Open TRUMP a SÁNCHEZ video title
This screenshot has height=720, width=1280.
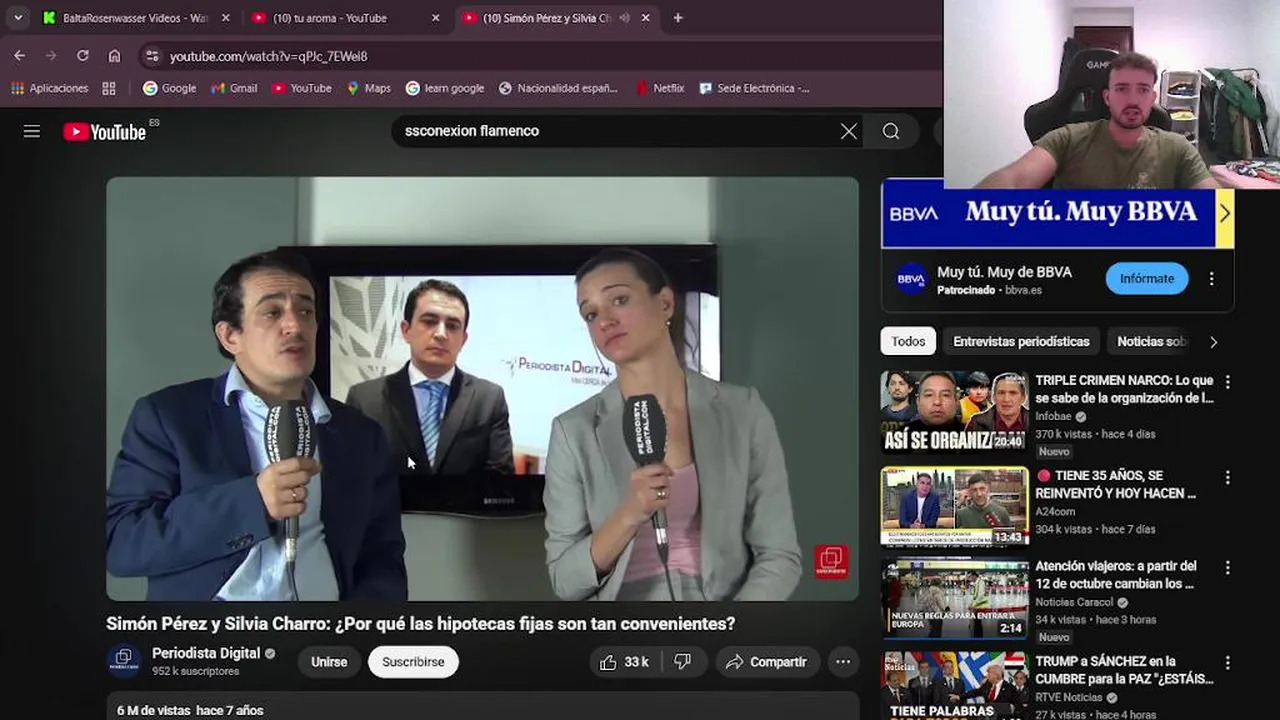tap(1124, 670)
